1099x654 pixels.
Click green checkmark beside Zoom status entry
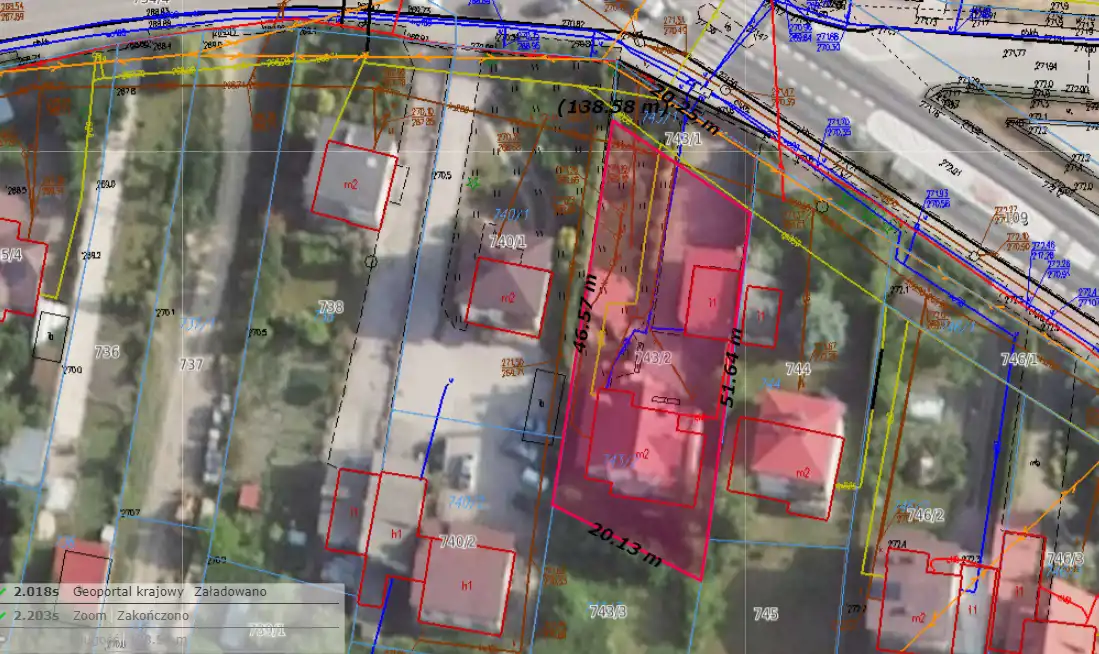point(5,616)
